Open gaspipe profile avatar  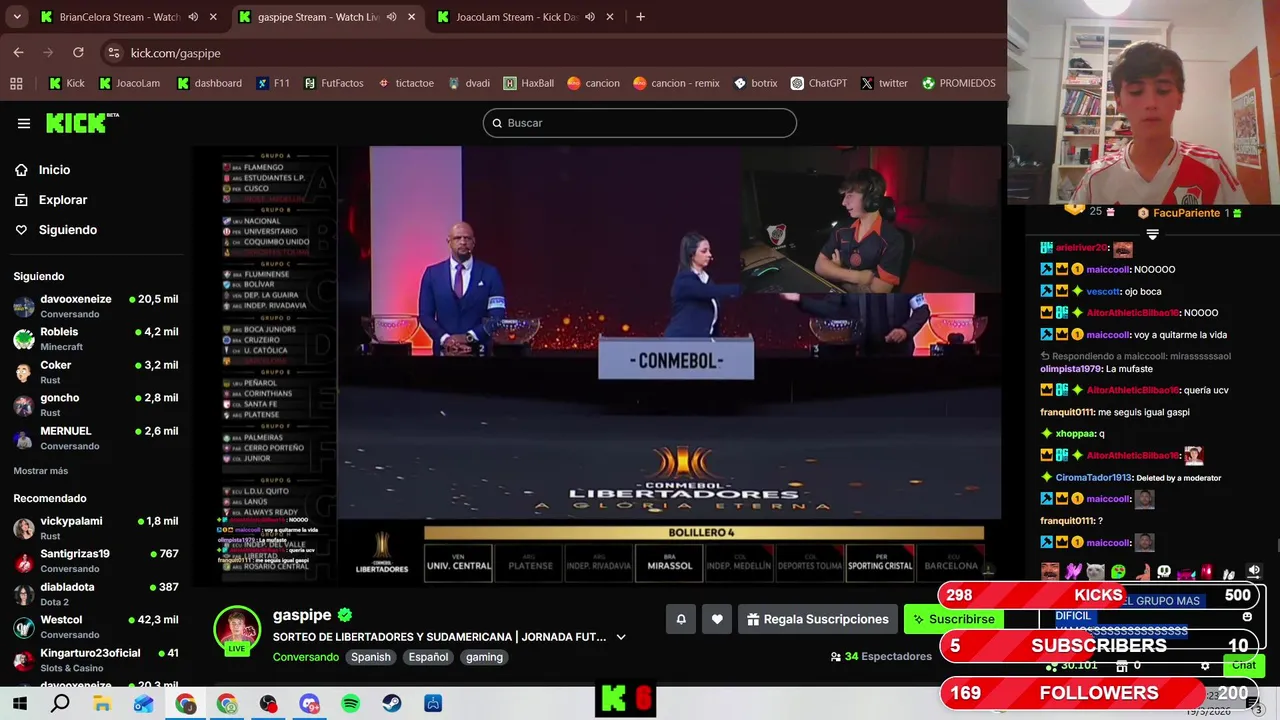237,630
